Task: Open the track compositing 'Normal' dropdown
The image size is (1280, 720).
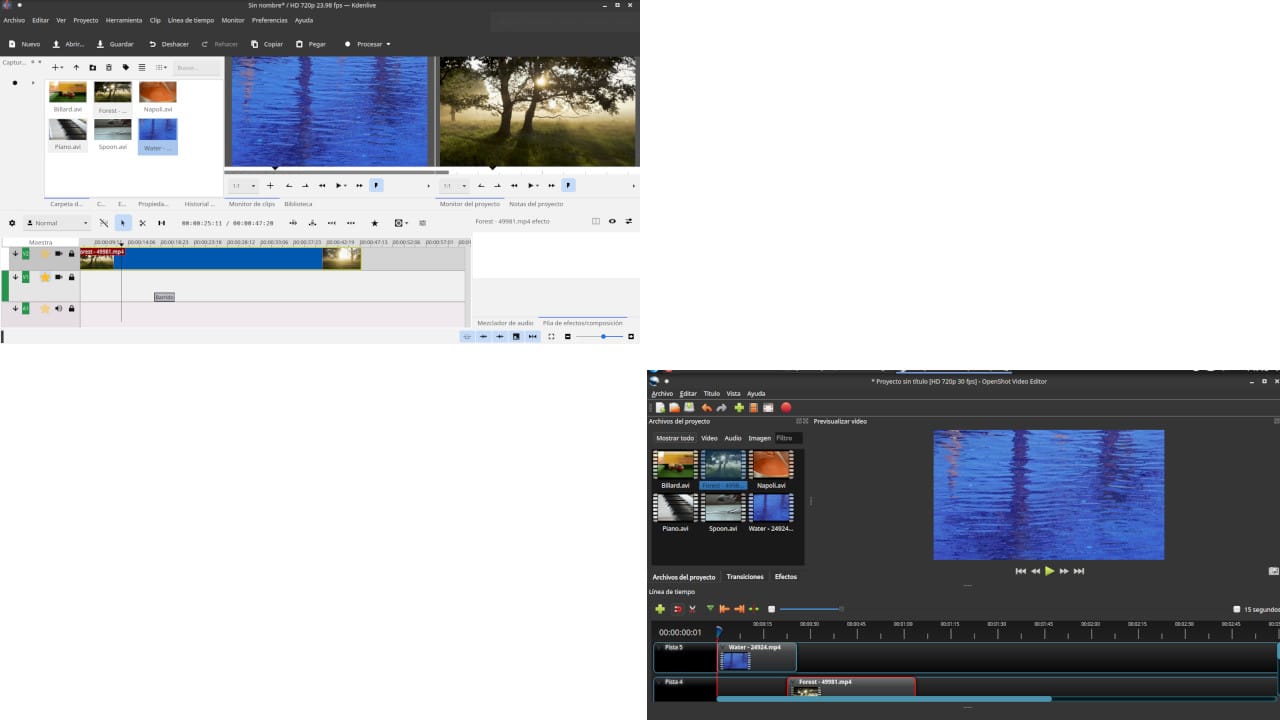Action: [x=57, y=223]
